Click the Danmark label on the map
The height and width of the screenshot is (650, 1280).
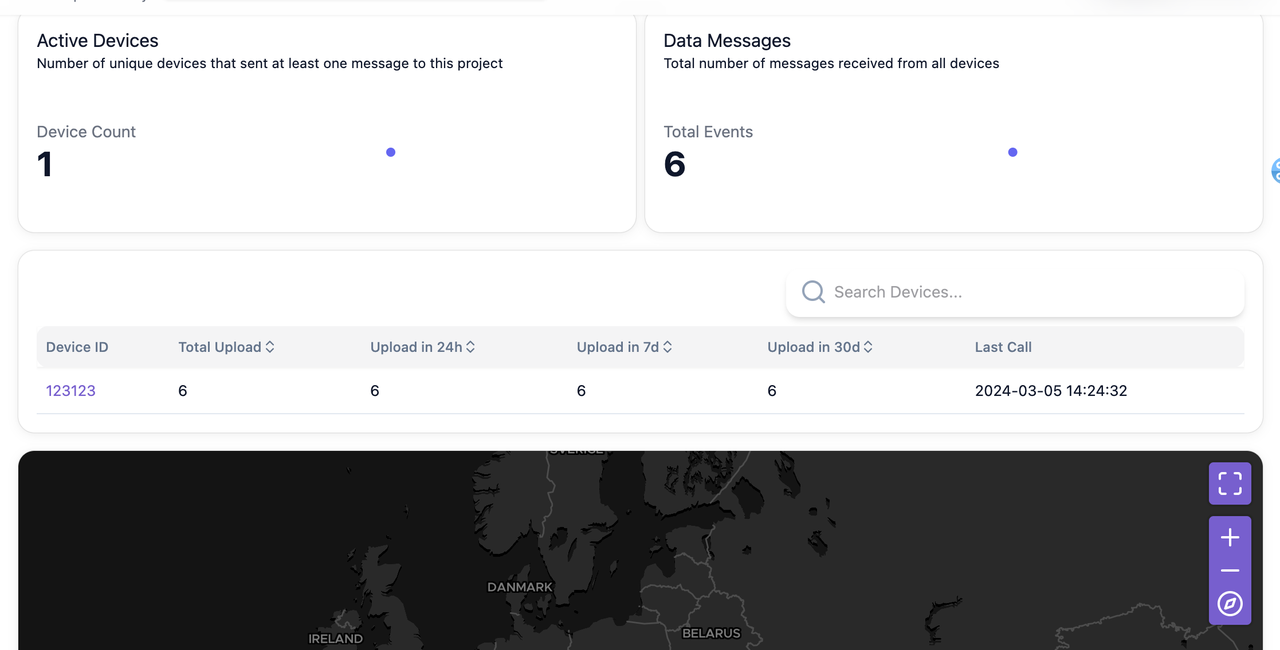click(x=520, y=587)
